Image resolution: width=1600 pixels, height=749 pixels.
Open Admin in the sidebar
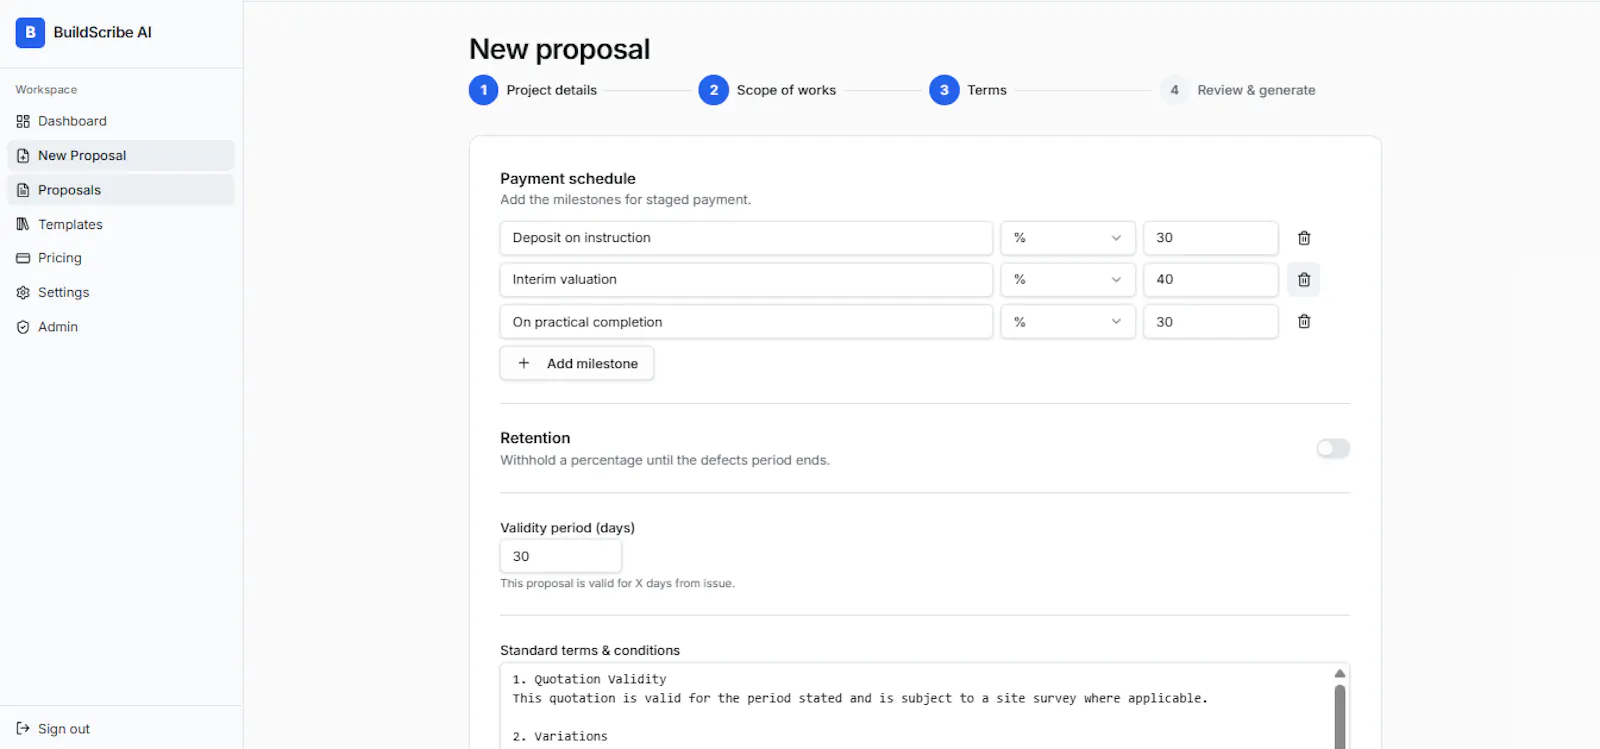(x=121, y=327)
